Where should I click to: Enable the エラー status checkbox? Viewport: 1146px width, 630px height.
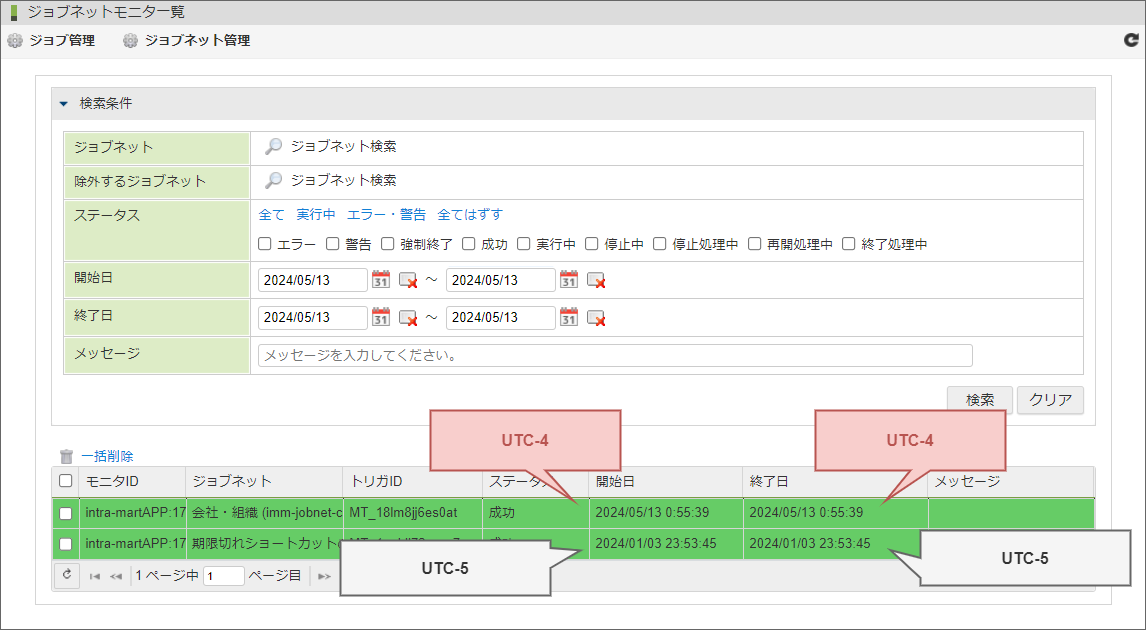pos(265,244)
